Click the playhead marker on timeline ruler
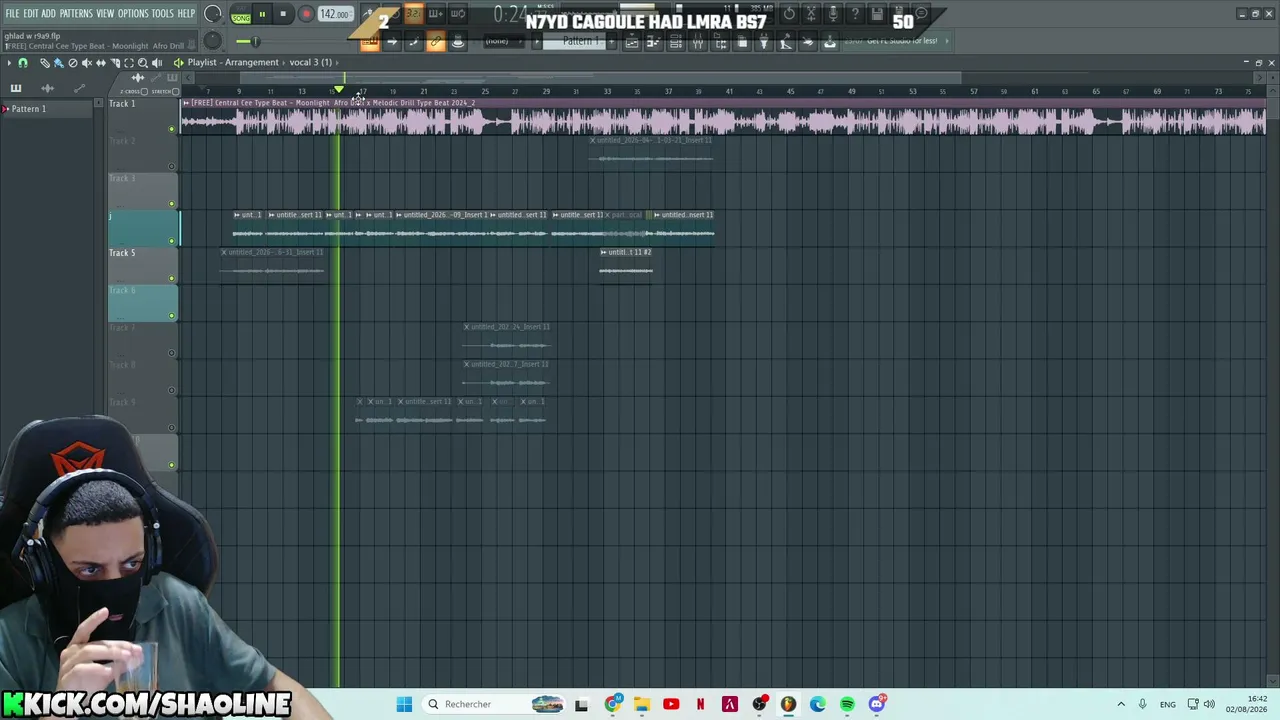This screenshot has width=1280, height=720. pos(339,90)
